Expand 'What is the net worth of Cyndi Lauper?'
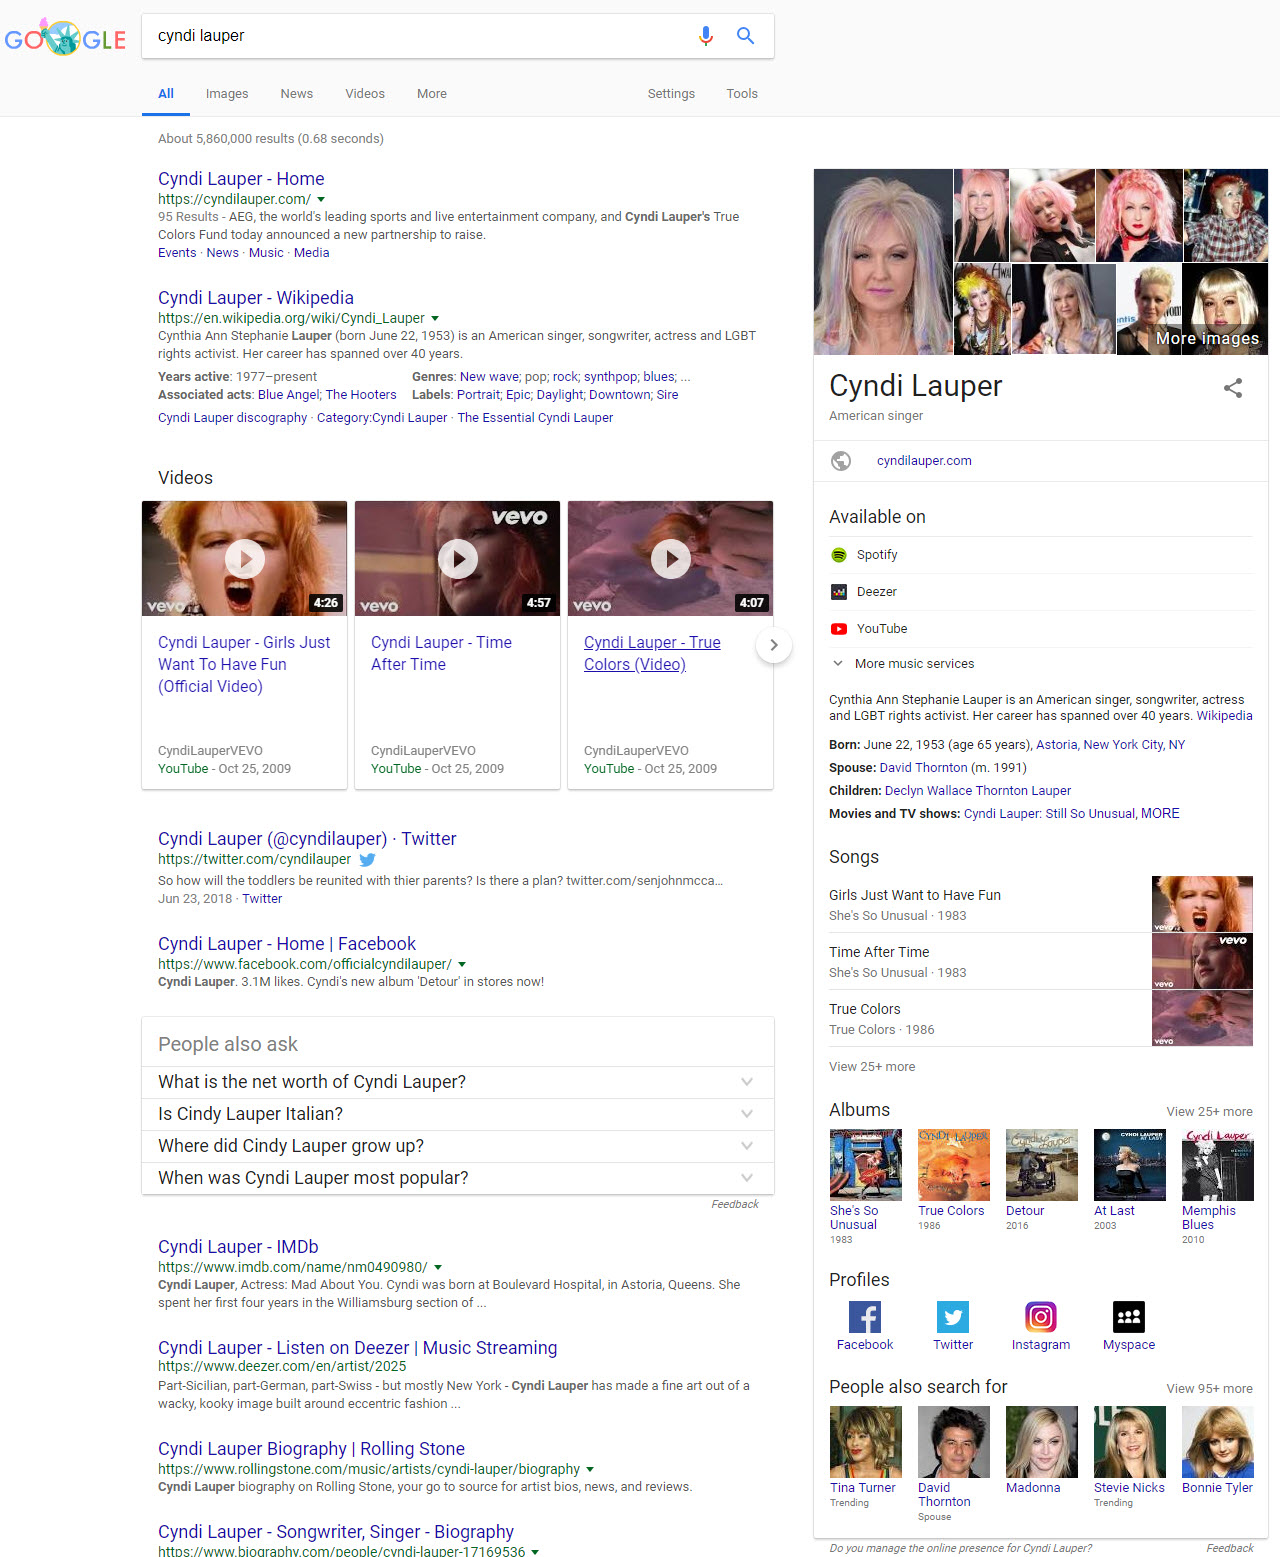 click(x=458, y=1082)
